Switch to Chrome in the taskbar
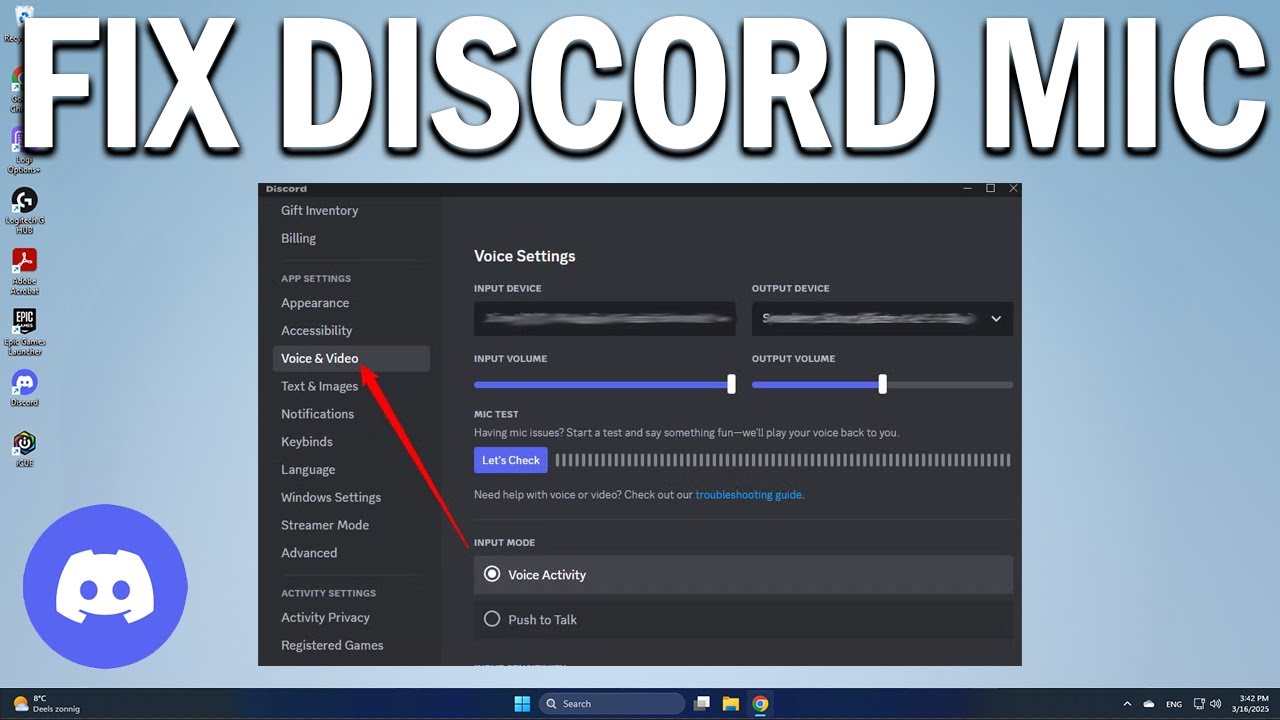The image size is (1280, 720). [760, 704]
